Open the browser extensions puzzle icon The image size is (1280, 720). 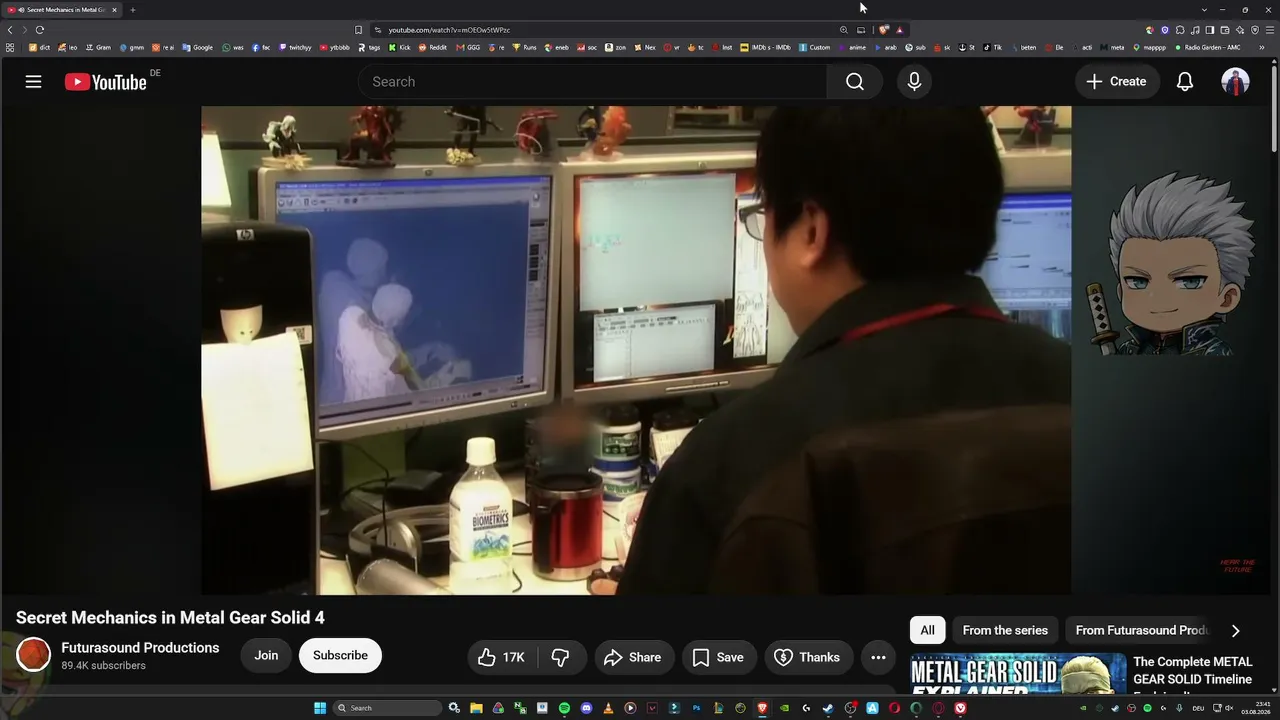[1180, 30]
